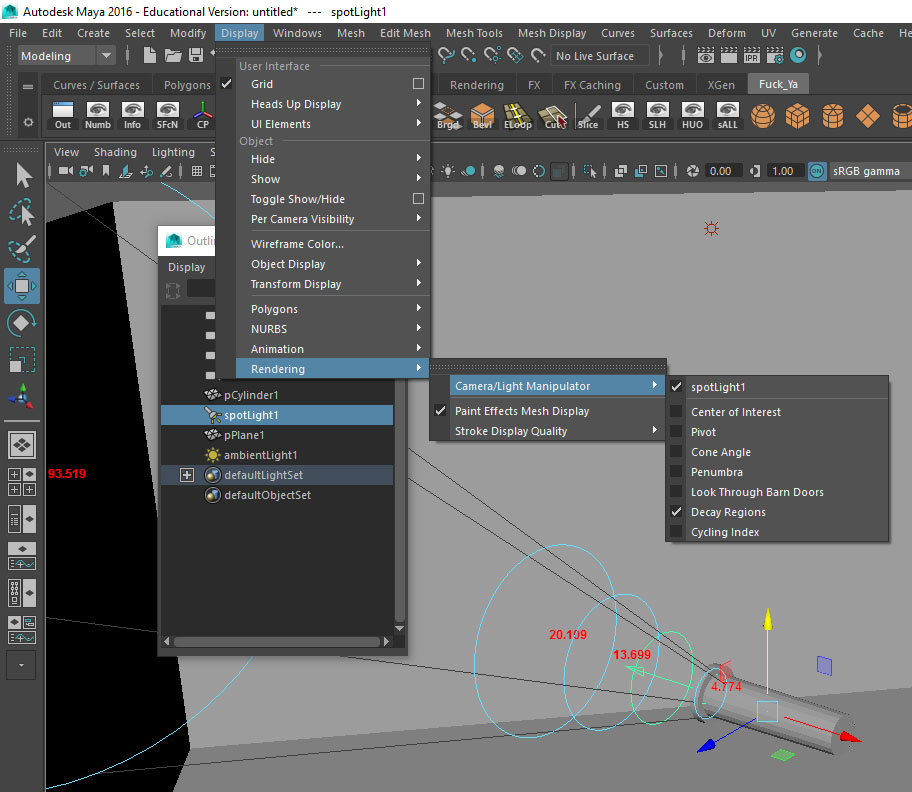The image size is (912, 792).
Task: Click the Open Scene folder icon
Action: (173, 55)
